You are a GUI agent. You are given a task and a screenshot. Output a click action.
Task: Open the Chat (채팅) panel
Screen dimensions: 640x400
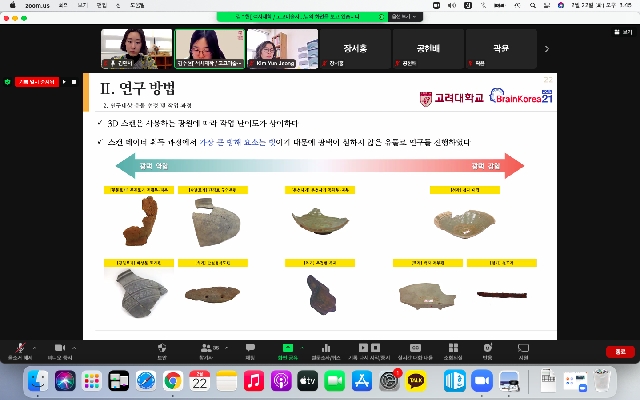coord(250,348)
